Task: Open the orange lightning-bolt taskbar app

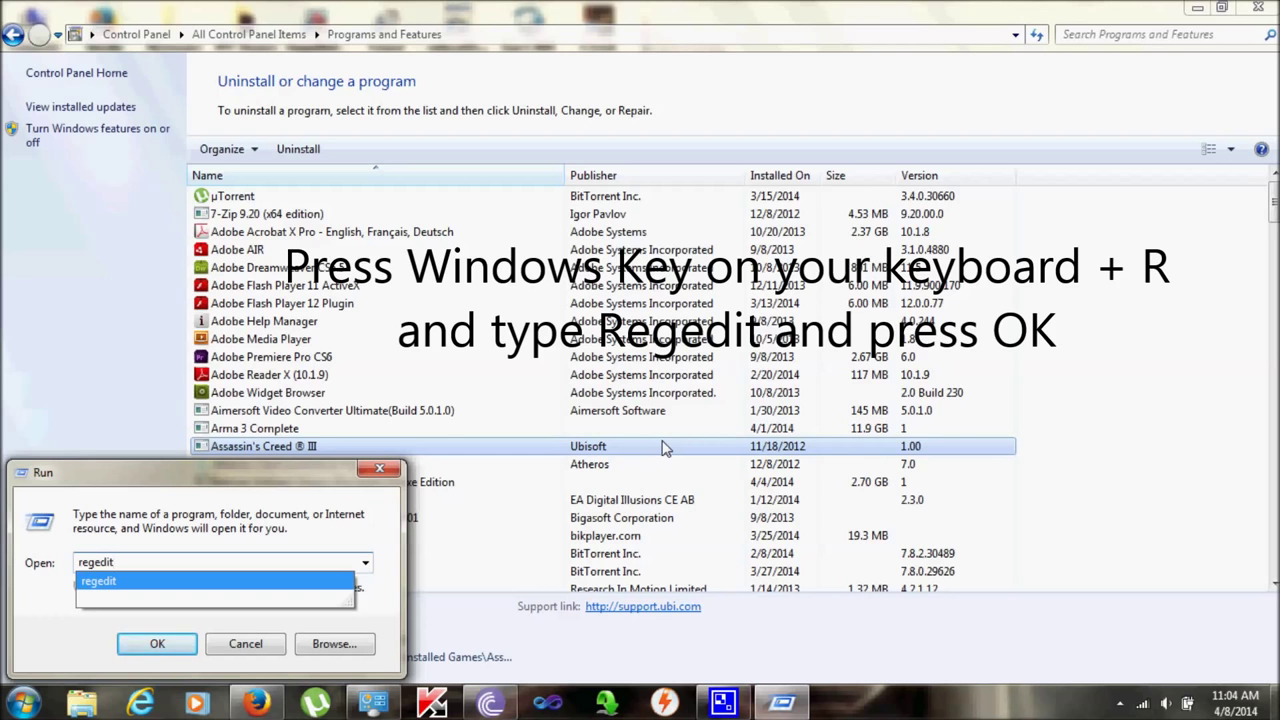Action: tap(665, 703)
